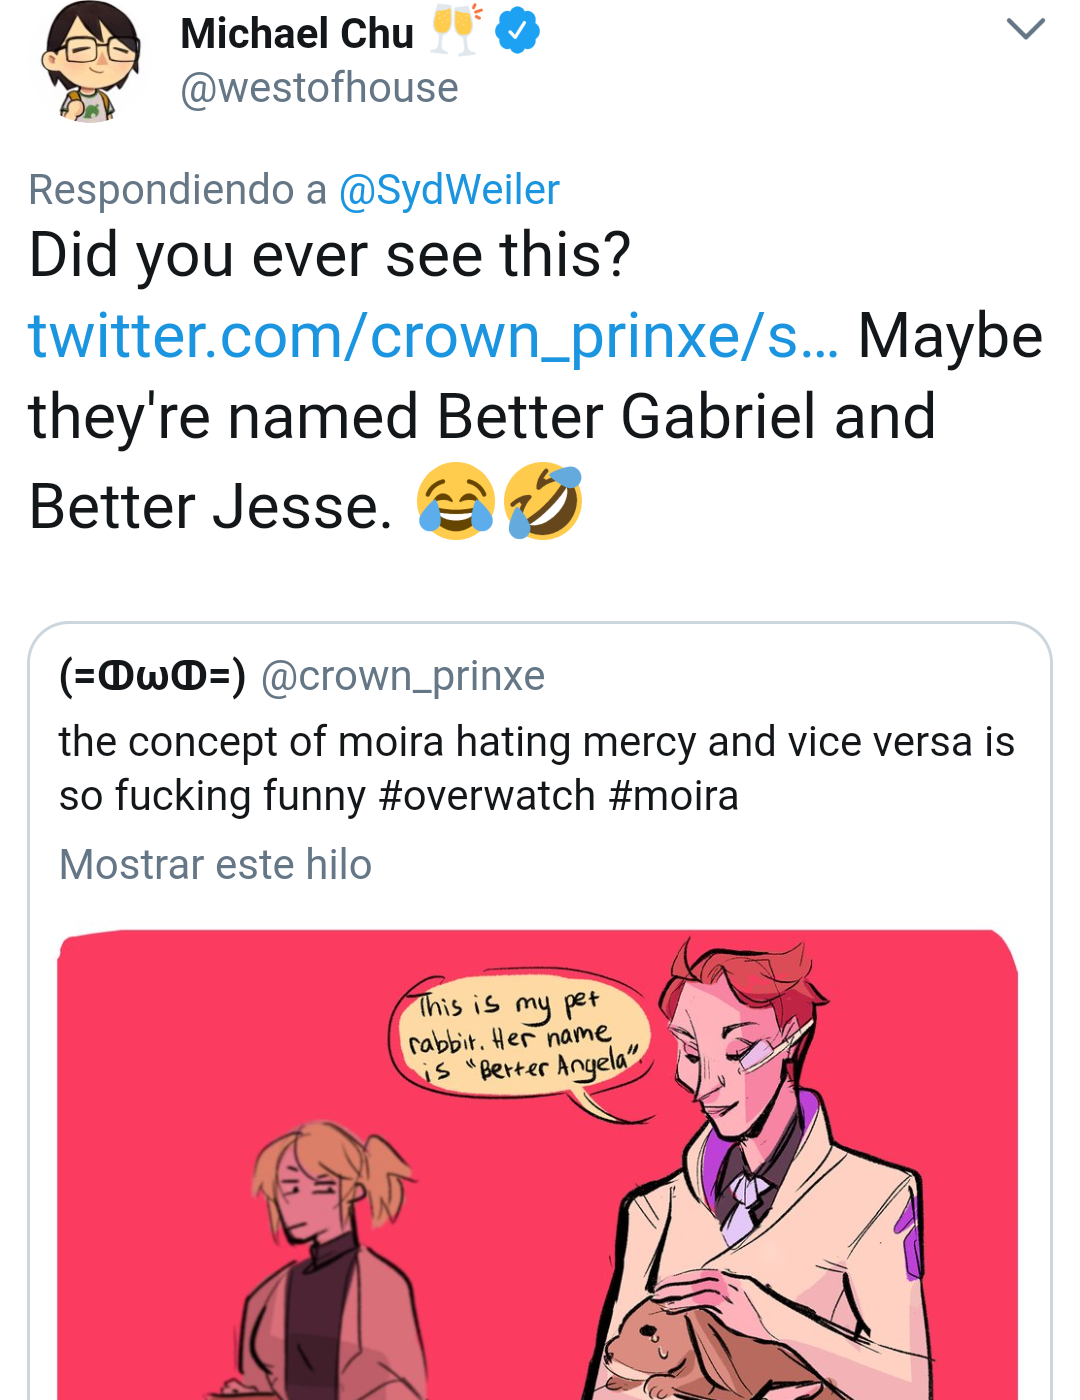Open the tweet options chevron menu

[x=1025, y=28]
